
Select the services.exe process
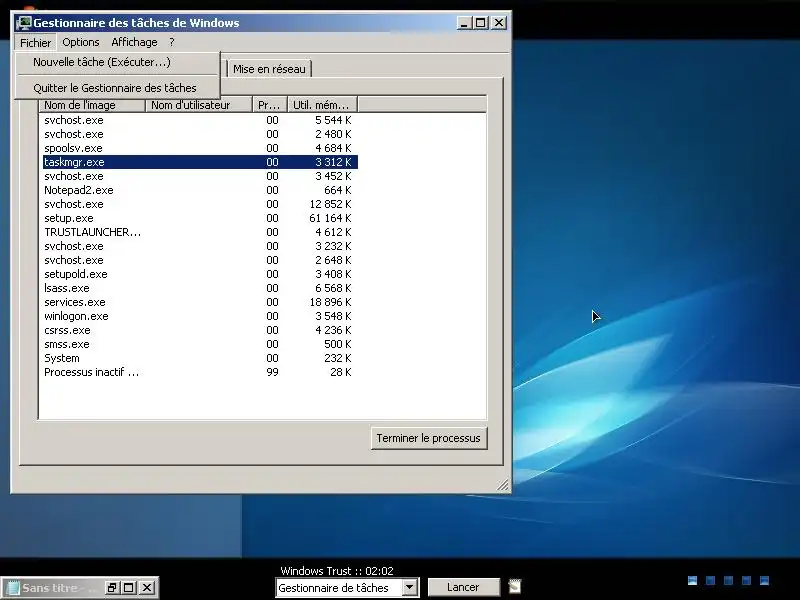(x=200, y=302)
